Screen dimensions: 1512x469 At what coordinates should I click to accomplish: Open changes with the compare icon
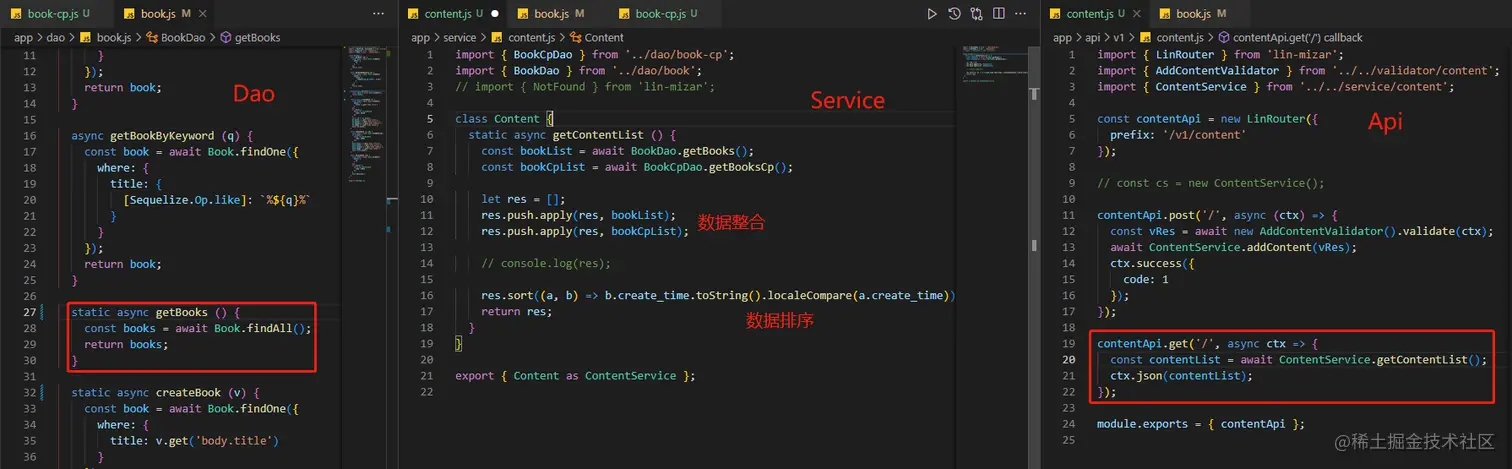976,14
